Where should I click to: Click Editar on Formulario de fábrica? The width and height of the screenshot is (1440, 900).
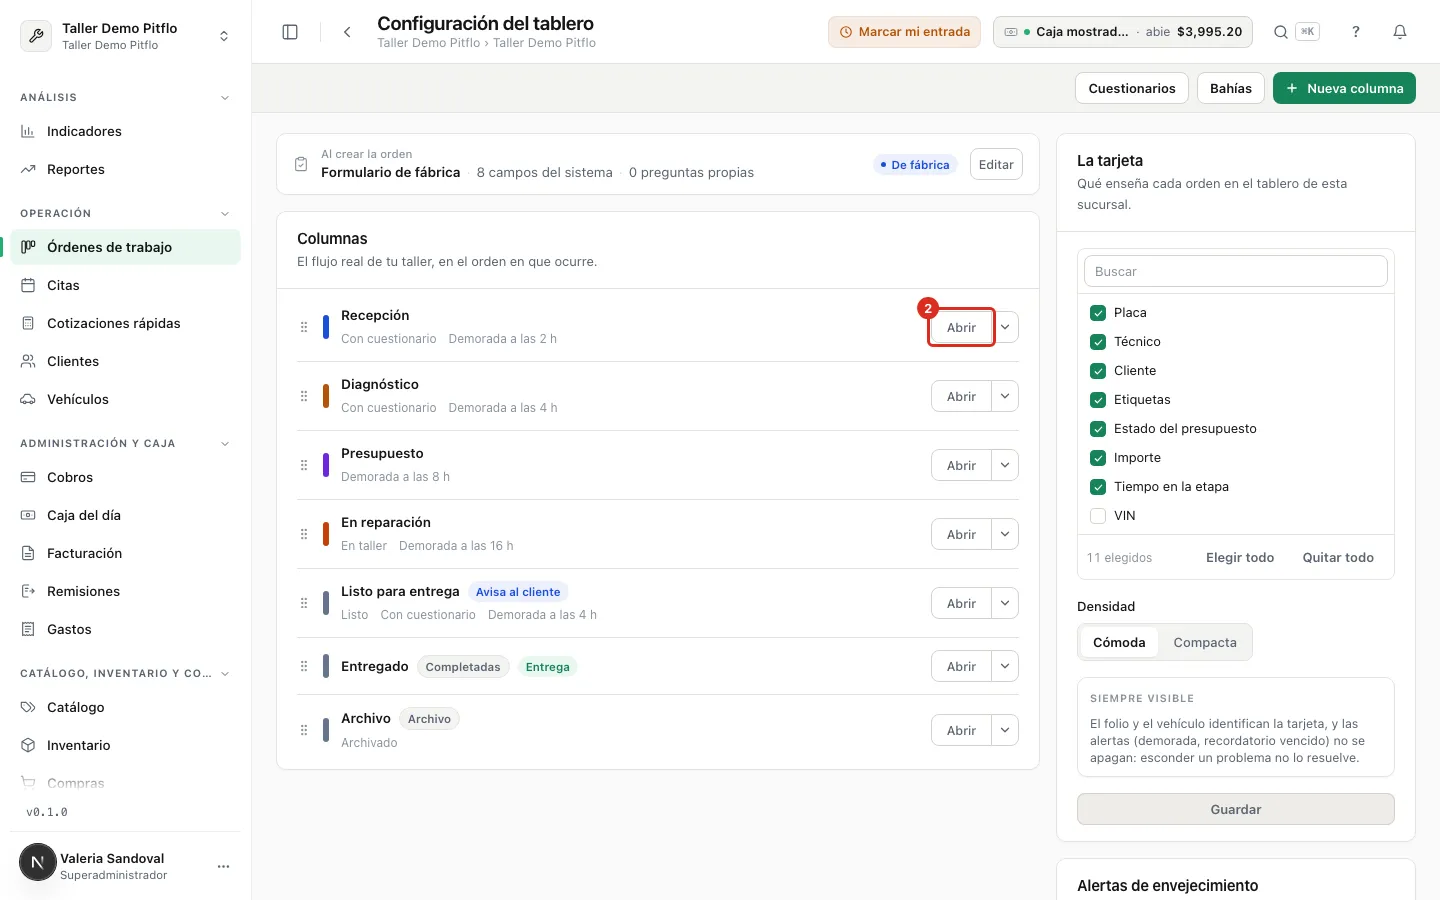click(996, 164)
